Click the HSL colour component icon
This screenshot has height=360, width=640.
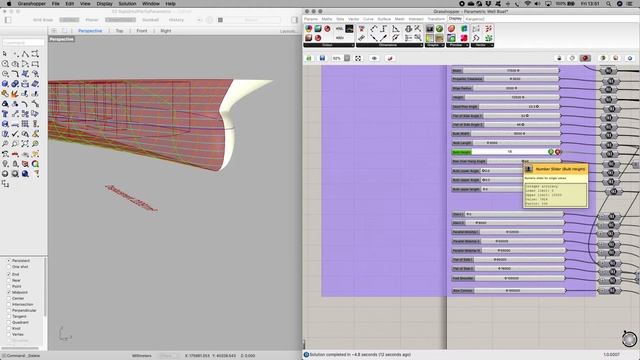click(x=339, y=29)
